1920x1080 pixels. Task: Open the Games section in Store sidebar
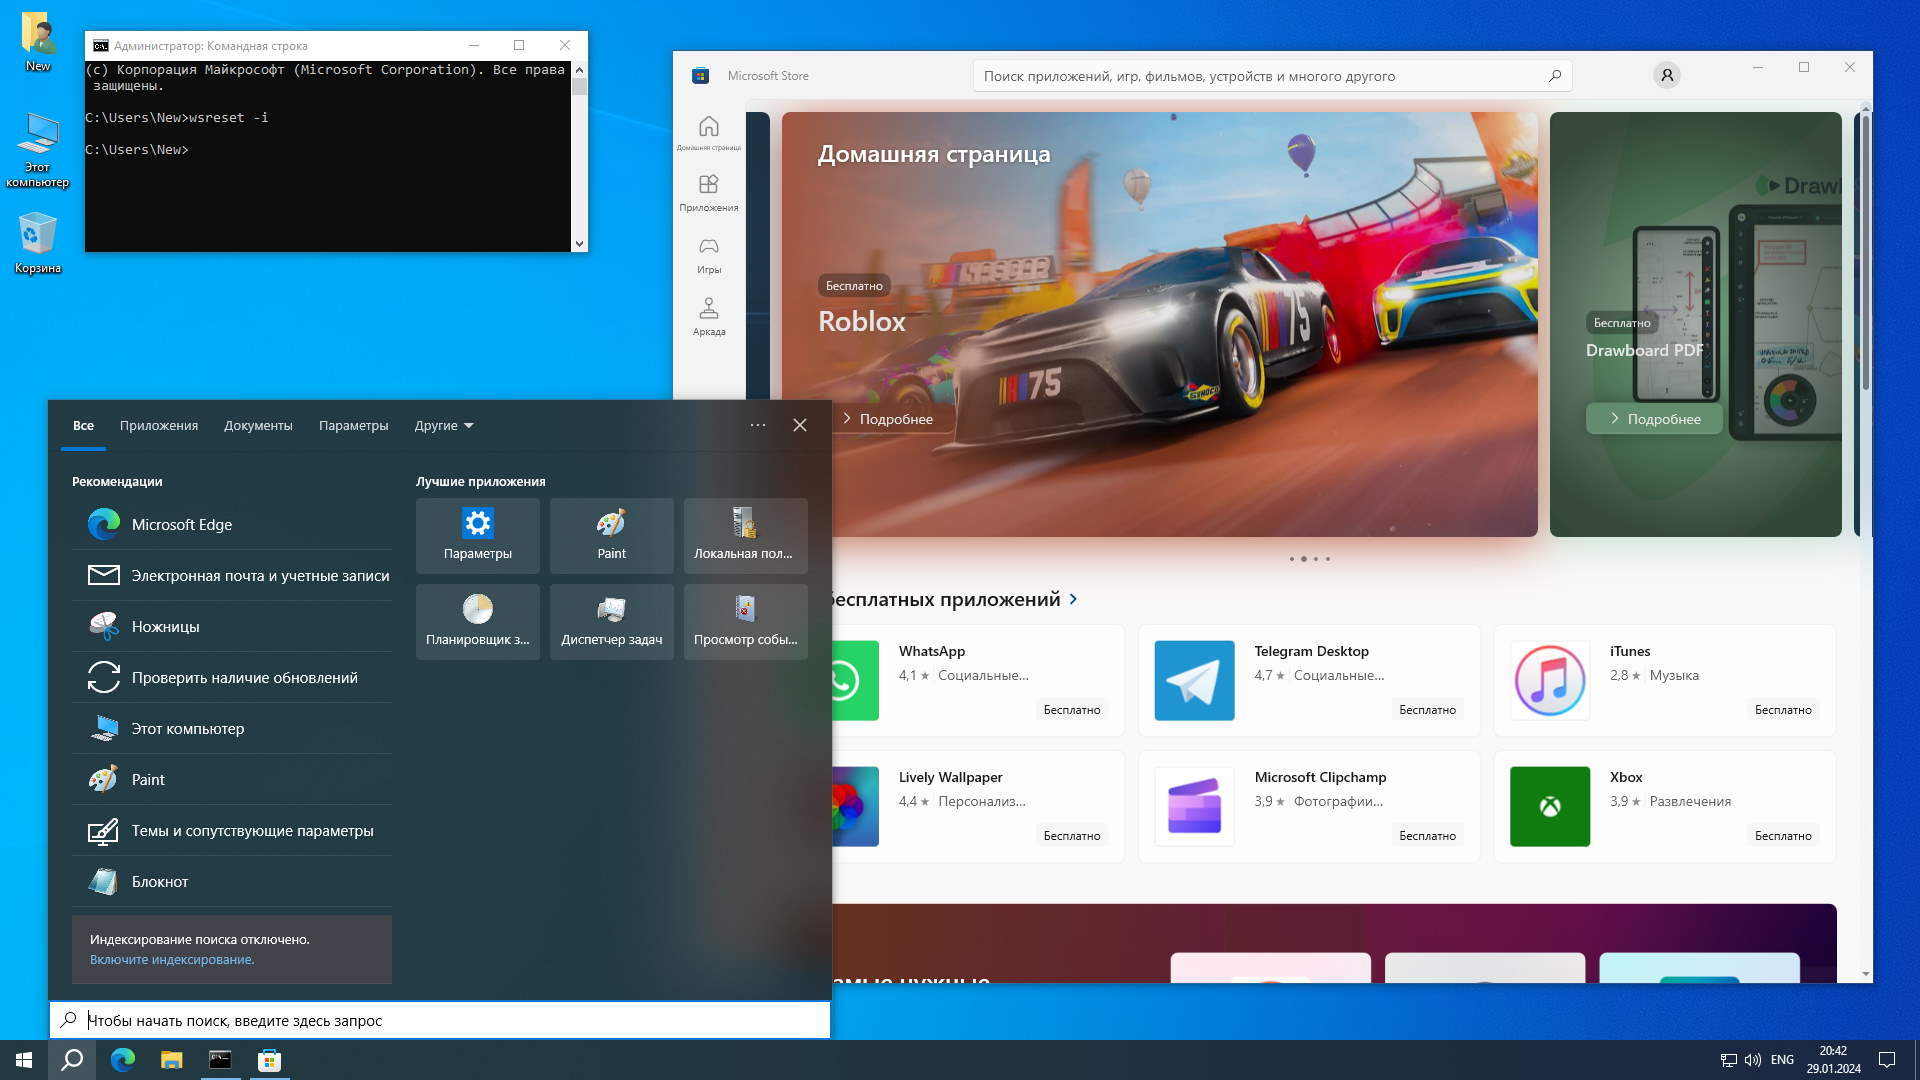(708, 255)
